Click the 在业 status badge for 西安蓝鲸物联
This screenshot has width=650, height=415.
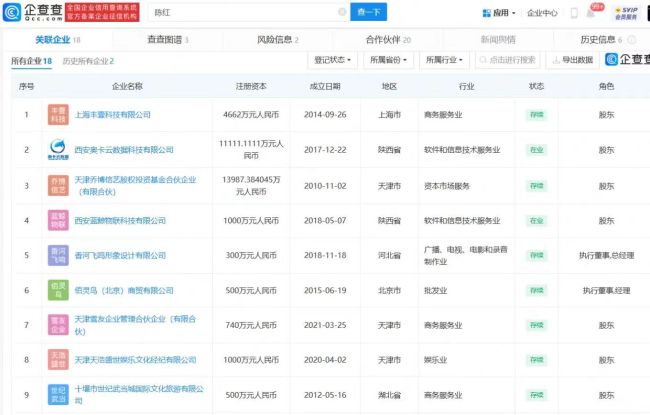click(537, 221)
